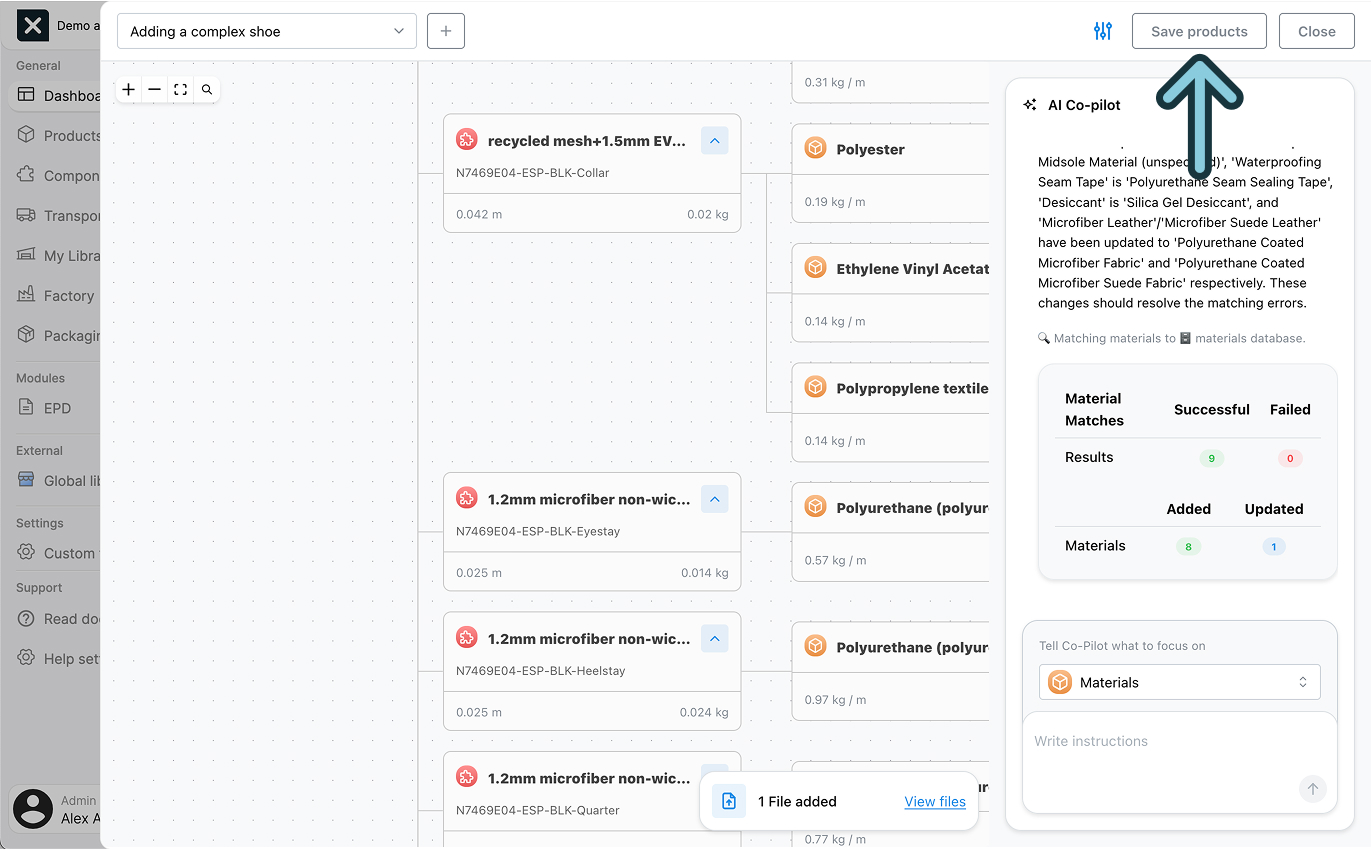This screenshot has width=1371, height=849.
Task: Click the Save products button
Action: pos(1198,31)
